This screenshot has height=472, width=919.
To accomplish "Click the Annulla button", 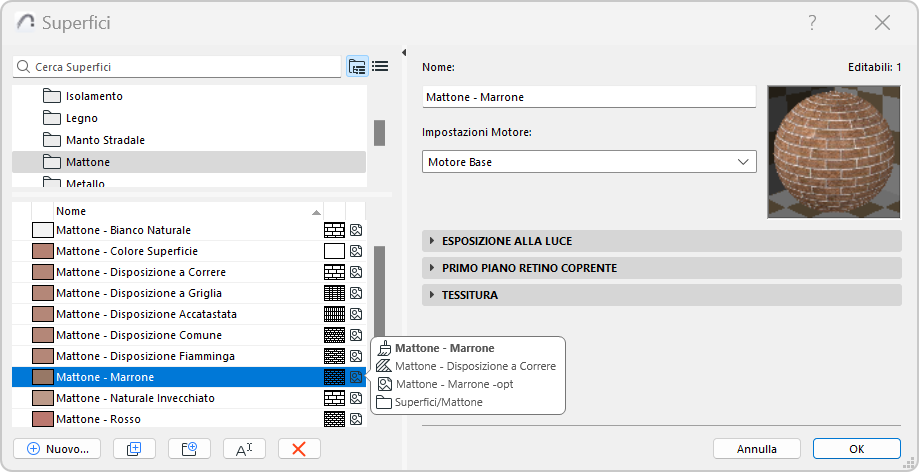I will (757, 449).
